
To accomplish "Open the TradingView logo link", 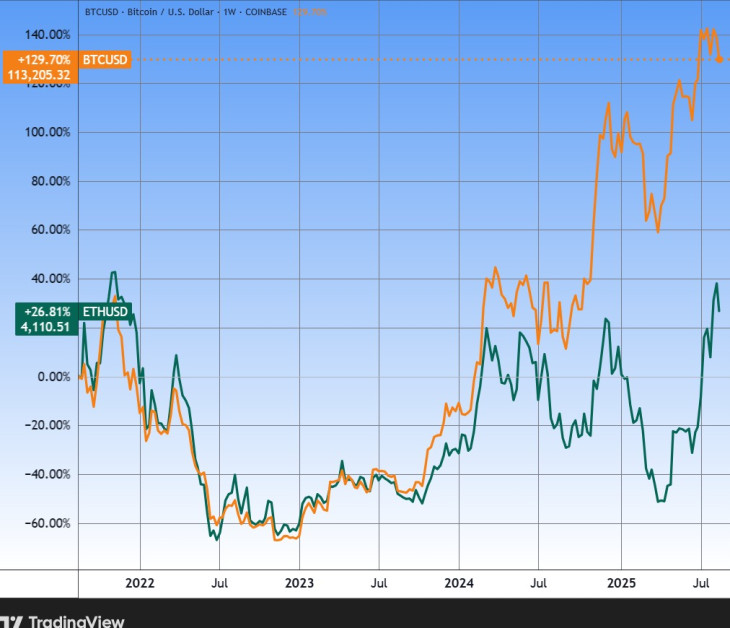I will click(x=62, y=621).
